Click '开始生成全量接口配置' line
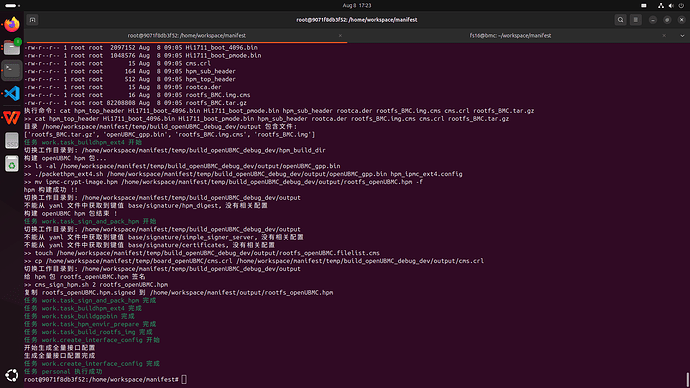Screen dimensions: 690x388 59,348
